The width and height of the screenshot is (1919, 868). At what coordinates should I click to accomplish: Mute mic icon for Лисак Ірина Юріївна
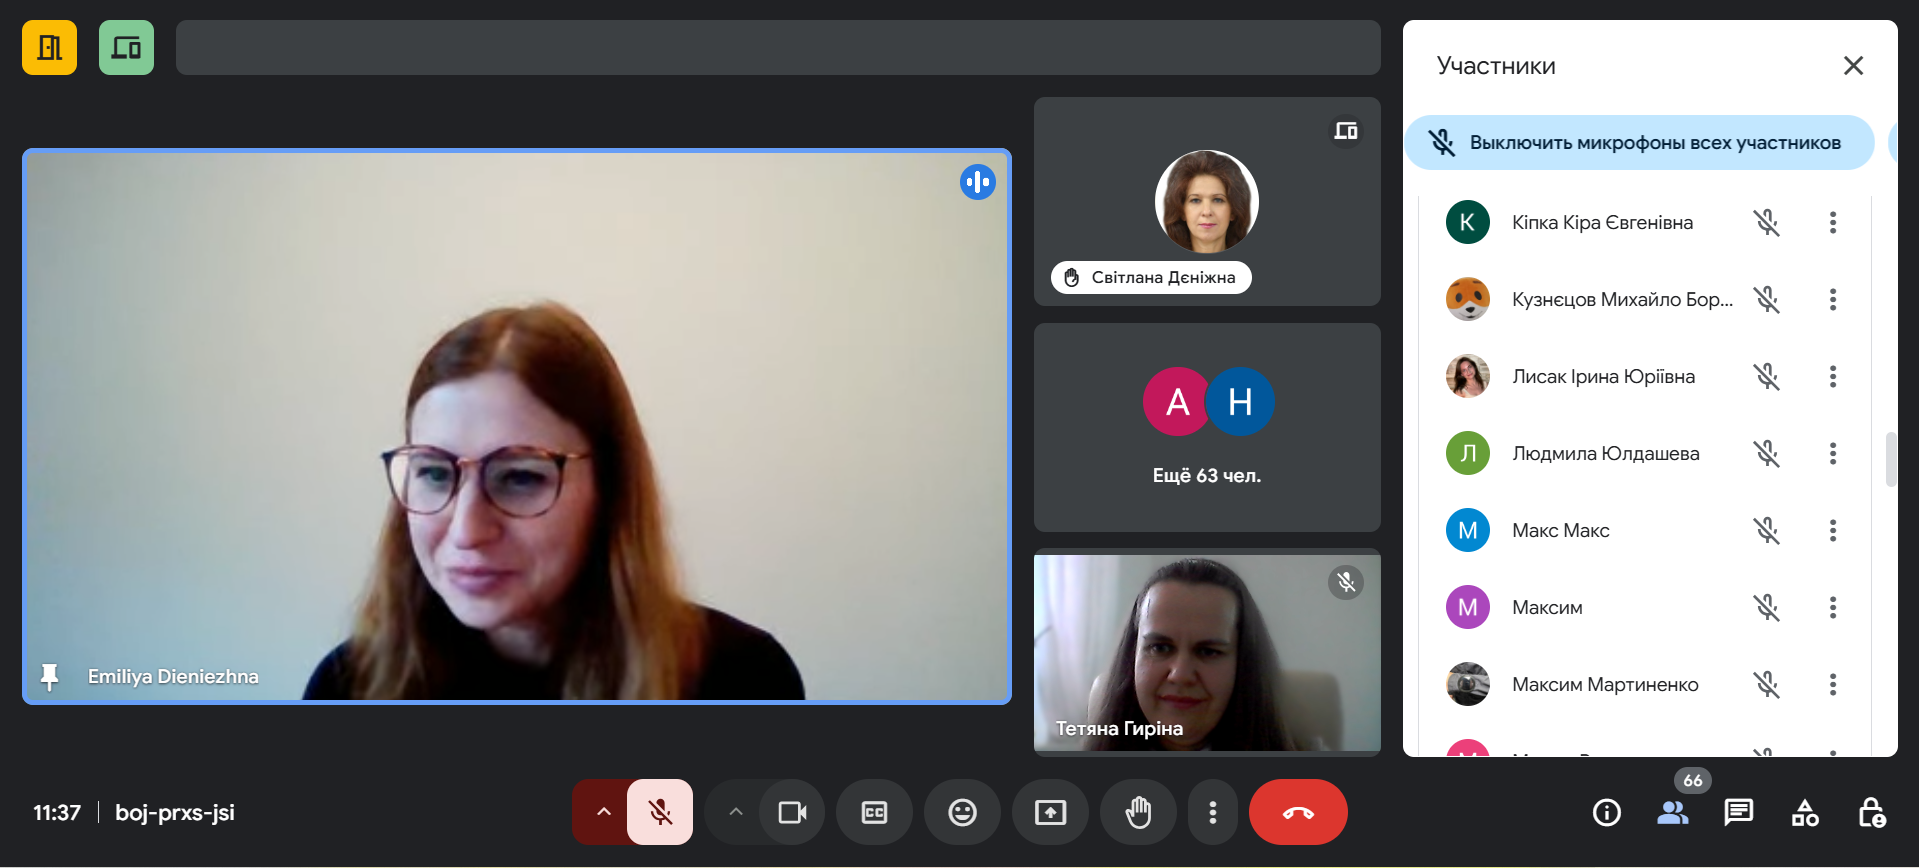[x=1766, y=376]
